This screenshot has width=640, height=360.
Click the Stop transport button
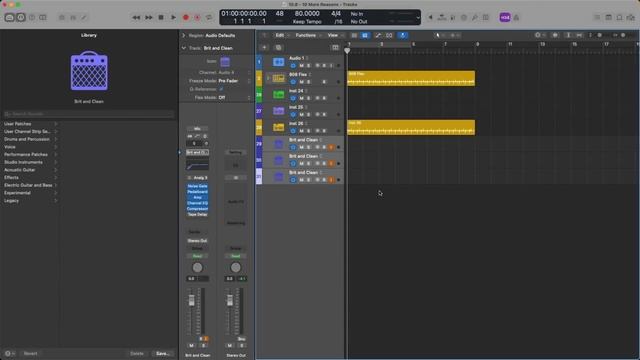(x=161, y=18)
